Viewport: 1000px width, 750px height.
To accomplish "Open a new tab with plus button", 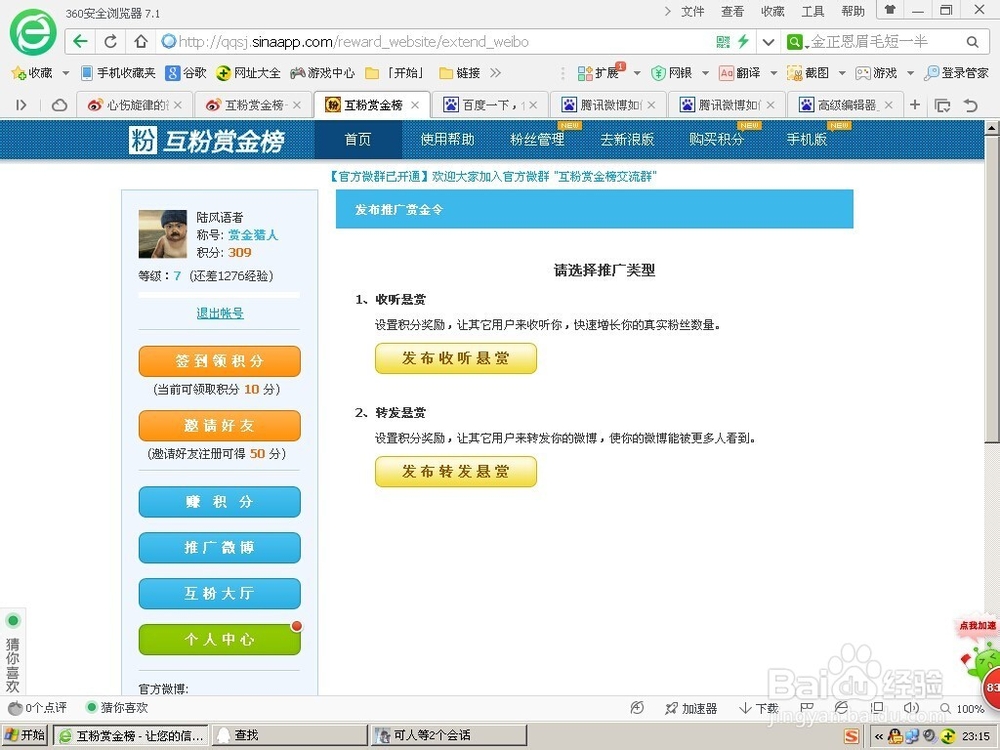I will 915,105.
